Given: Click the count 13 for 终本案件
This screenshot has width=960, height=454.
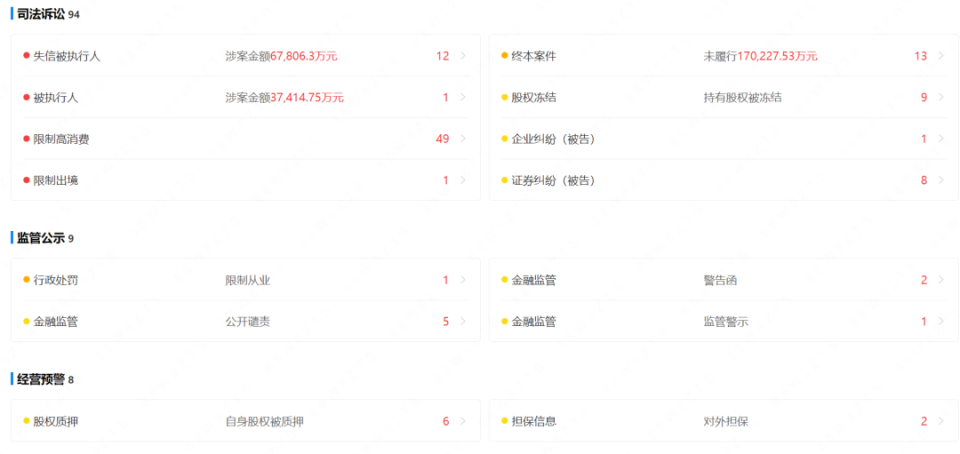Looking at the screenshot, I should point(921,56).
